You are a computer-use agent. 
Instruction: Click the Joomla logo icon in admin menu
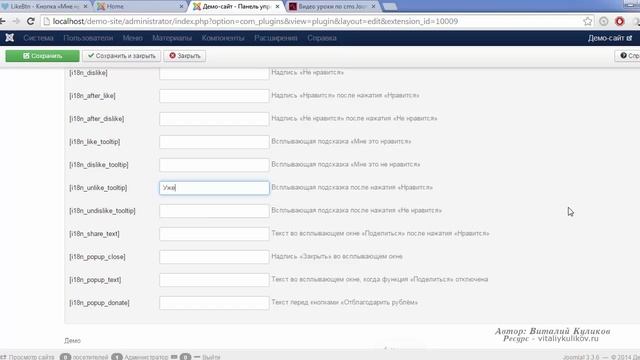pos(9,38)
